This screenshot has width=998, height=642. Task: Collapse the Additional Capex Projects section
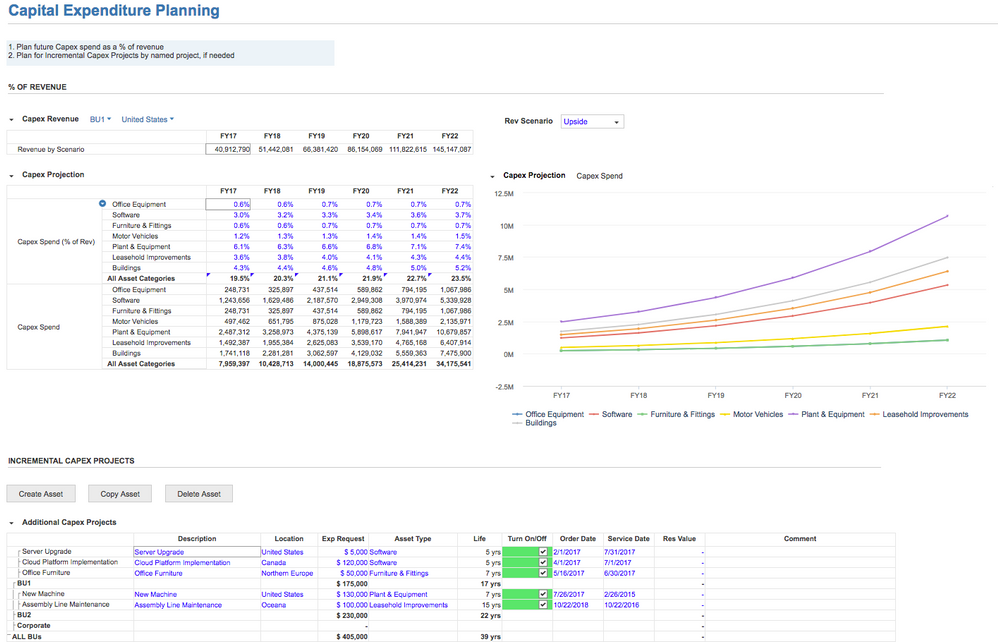click(x=10, y=521)
